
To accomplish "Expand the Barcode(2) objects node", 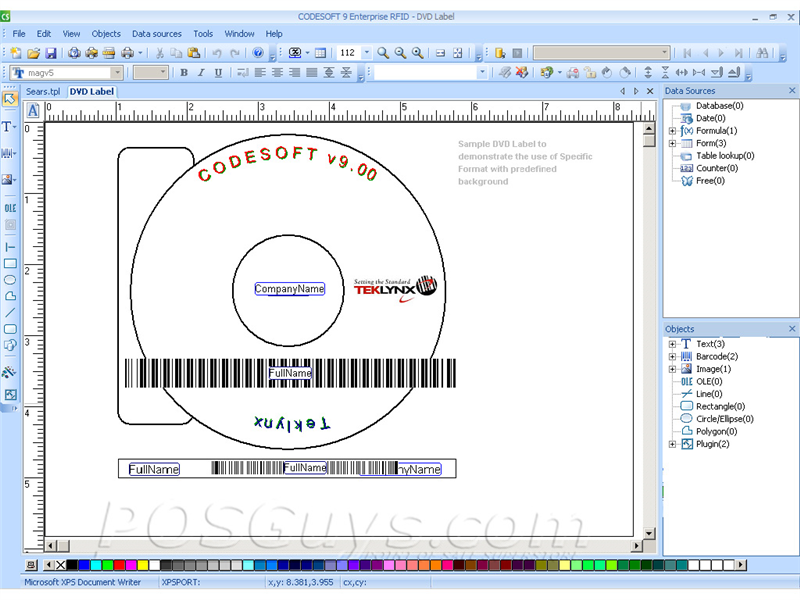I will [672, 357].
